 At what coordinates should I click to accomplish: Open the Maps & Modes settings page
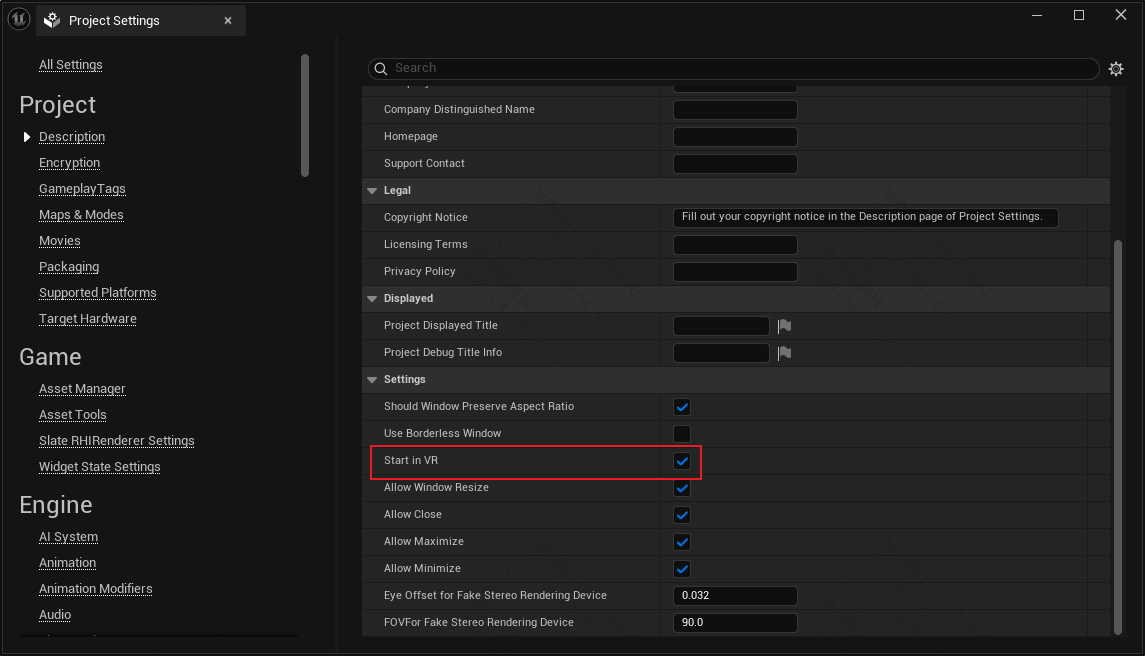tap(81, 215)
